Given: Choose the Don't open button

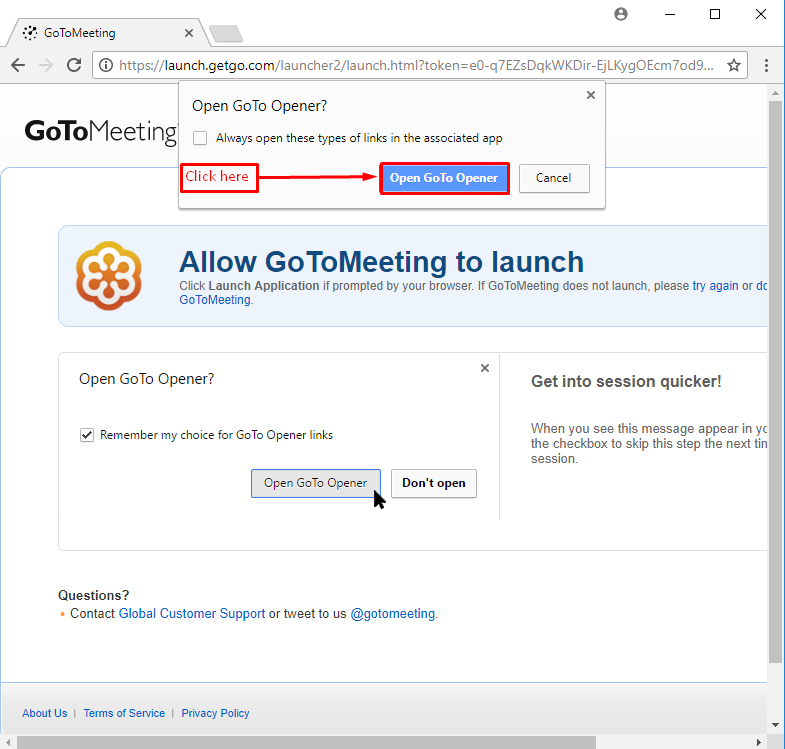Looking at the screenshot, I should tap(434, 483).
